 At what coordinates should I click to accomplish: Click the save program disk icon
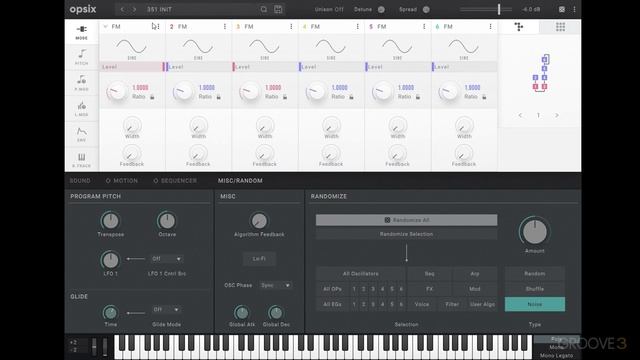(x=278, y=9)
